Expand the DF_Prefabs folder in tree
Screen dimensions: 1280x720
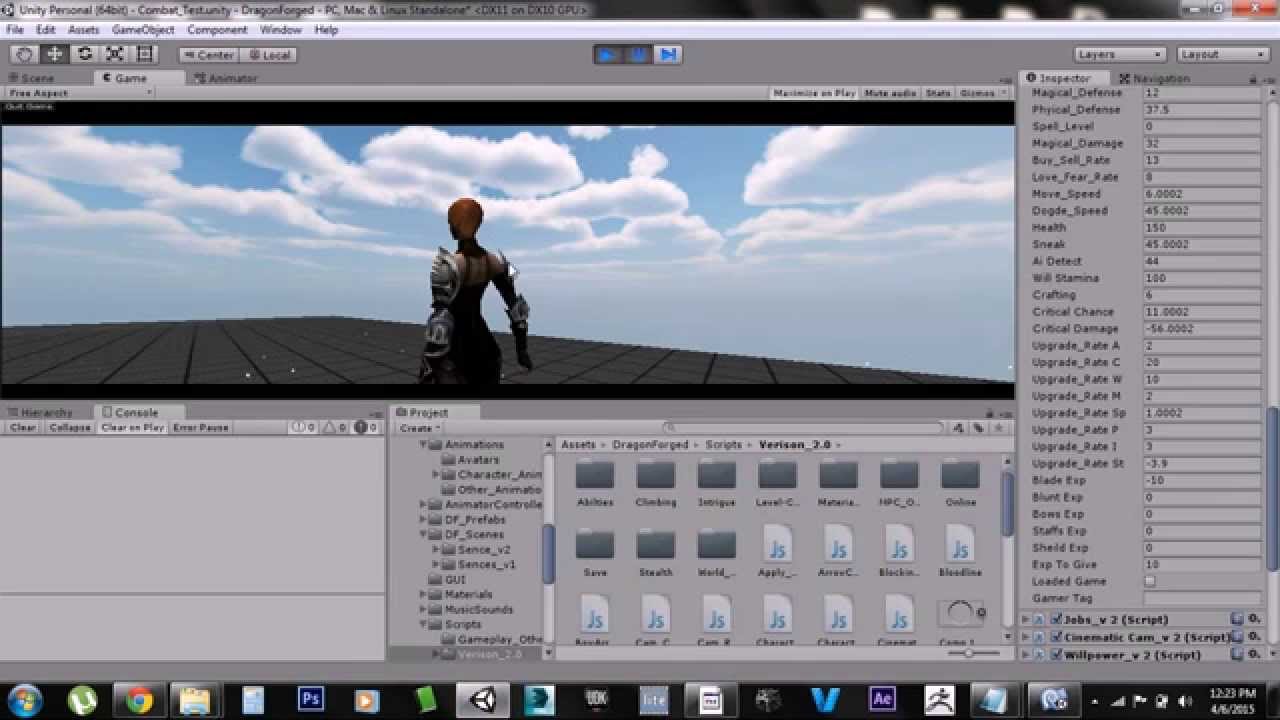coord(423,520)
